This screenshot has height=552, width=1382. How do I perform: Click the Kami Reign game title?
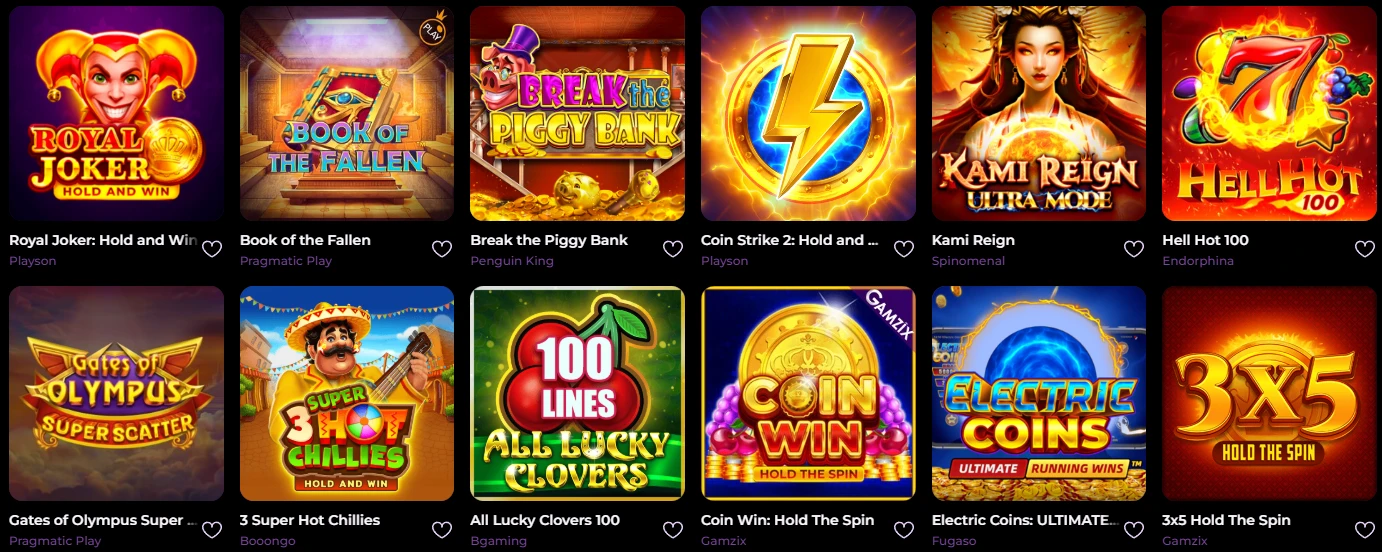pos(973,240)
